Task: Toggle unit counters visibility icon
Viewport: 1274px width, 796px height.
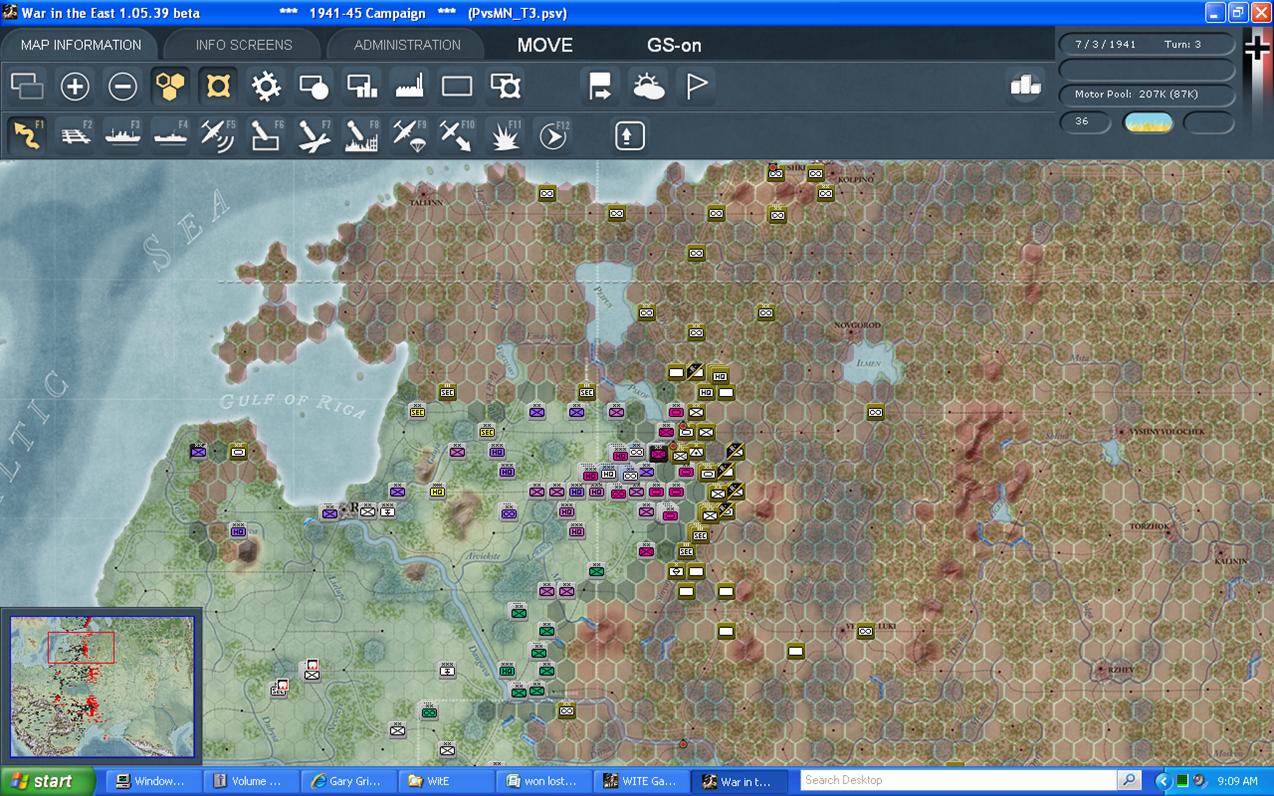Action: (x=27, y=87)
